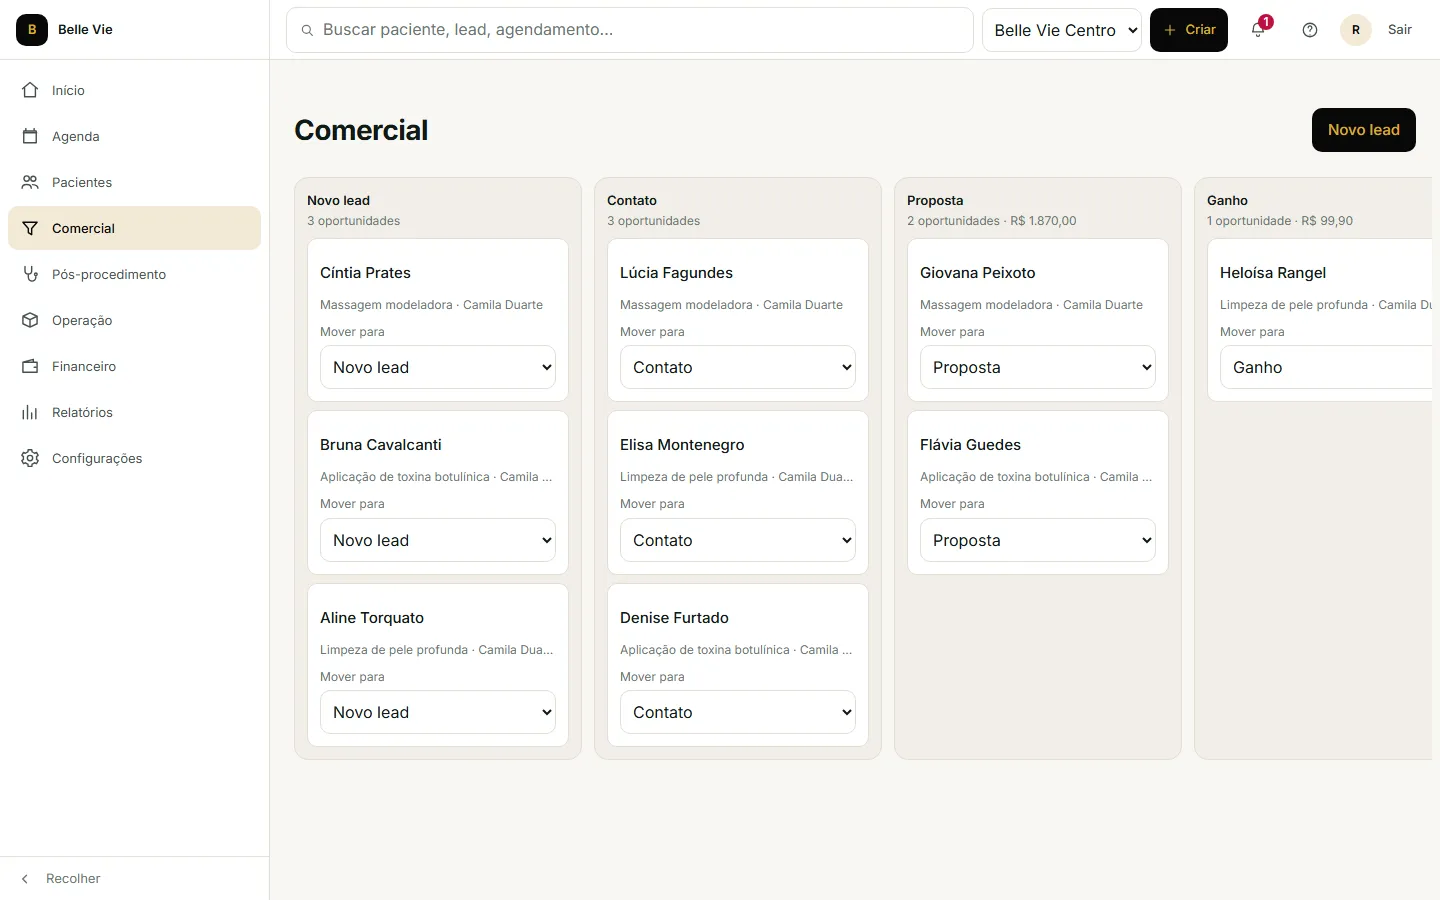Click the Sair link

pyautogui.click(x=1400, y=30)
